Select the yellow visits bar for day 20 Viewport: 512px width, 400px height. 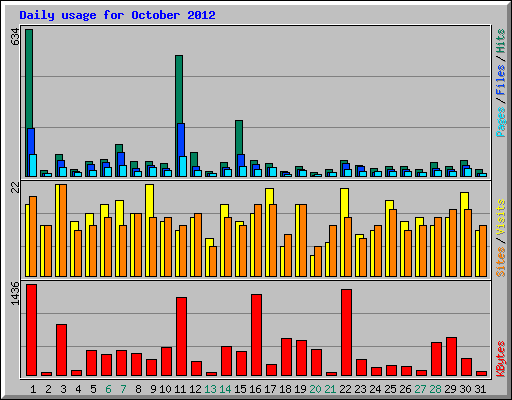[x=312, y=266]
